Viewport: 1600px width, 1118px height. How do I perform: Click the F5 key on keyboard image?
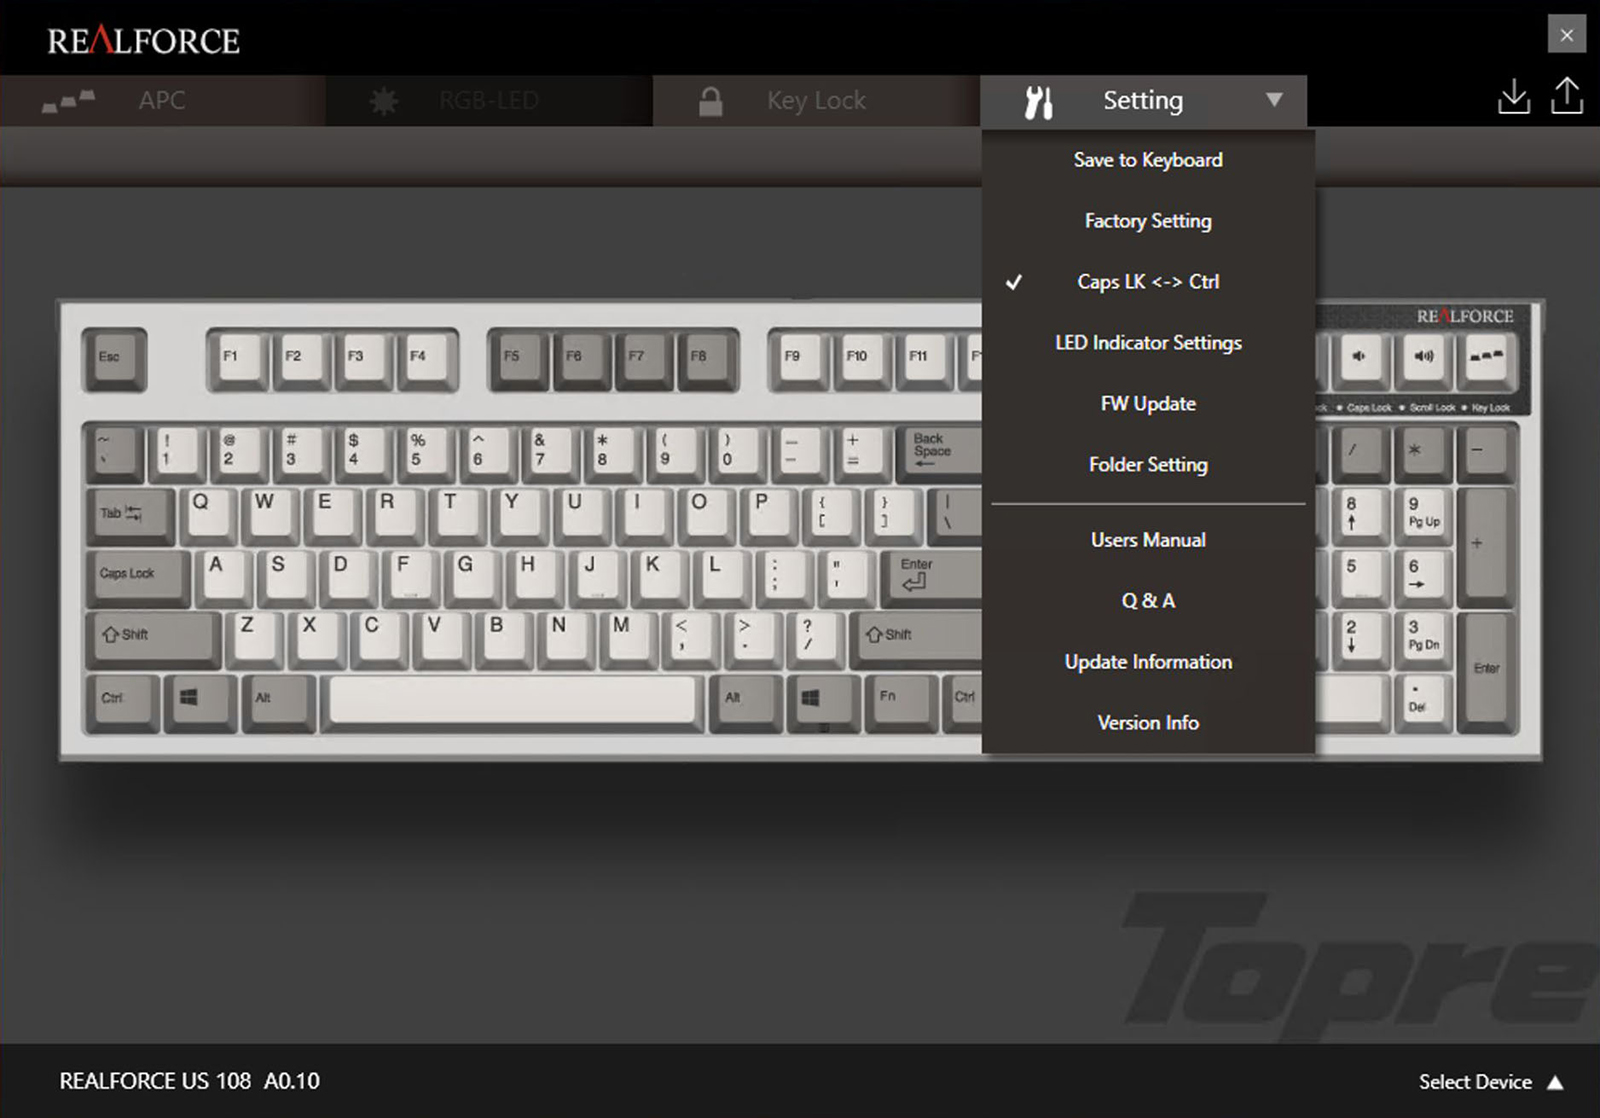tap(518, 359)
